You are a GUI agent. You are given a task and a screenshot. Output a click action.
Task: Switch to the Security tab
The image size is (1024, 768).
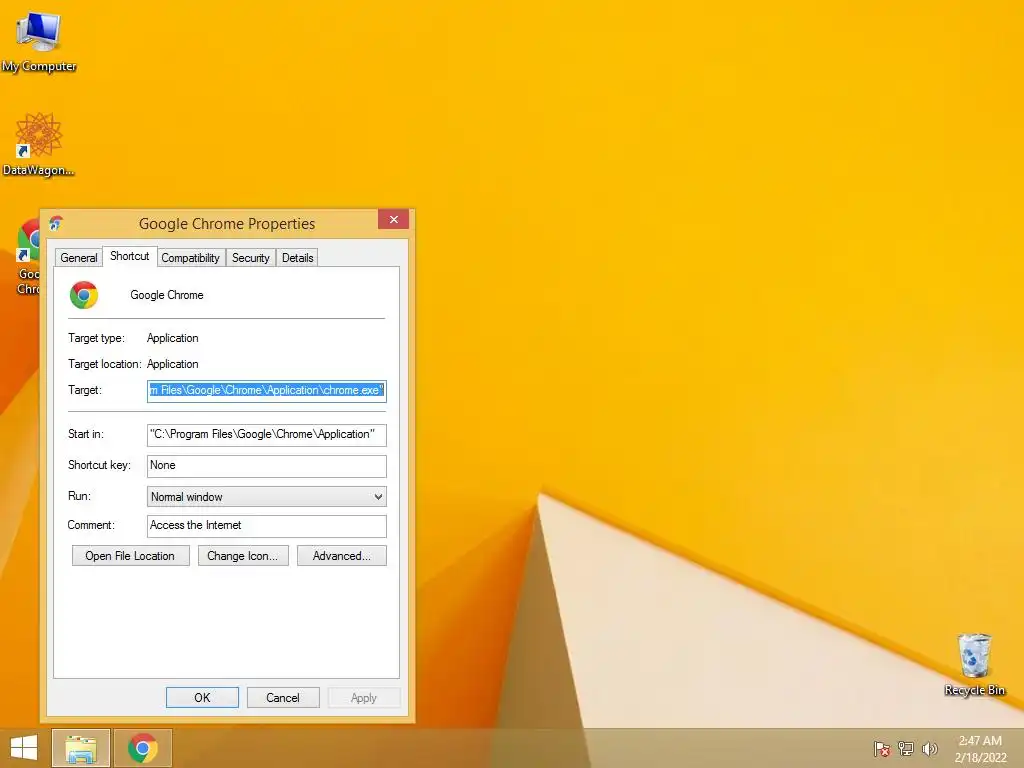tap(251, 258)
